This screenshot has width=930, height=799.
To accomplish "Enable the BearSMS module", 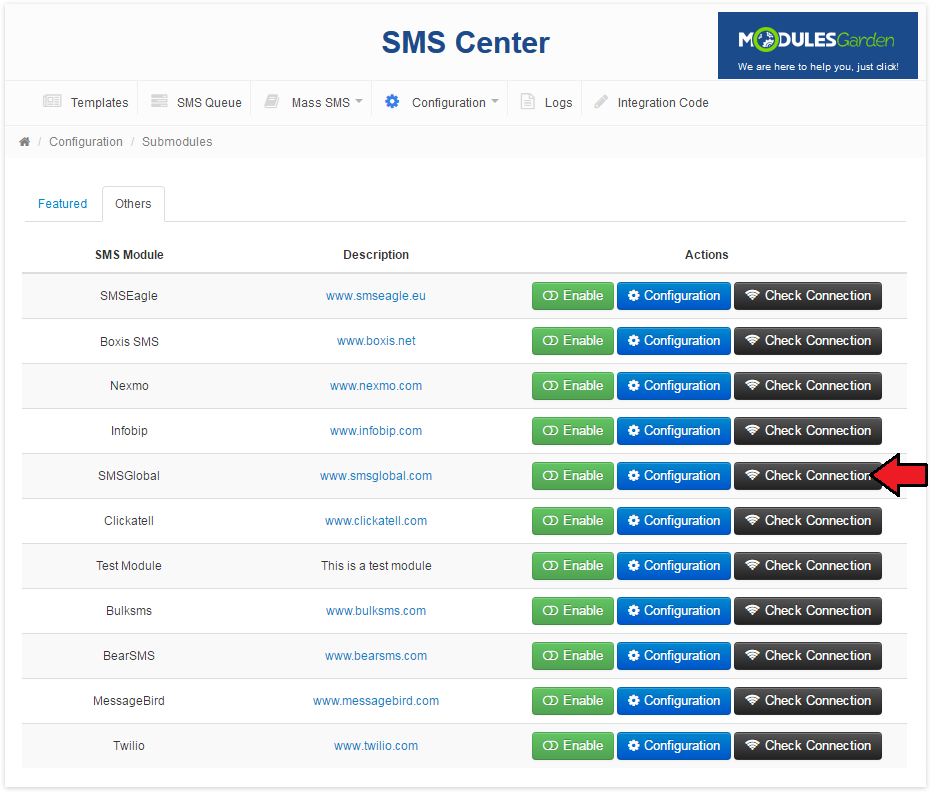I will (x=572, y=656).
